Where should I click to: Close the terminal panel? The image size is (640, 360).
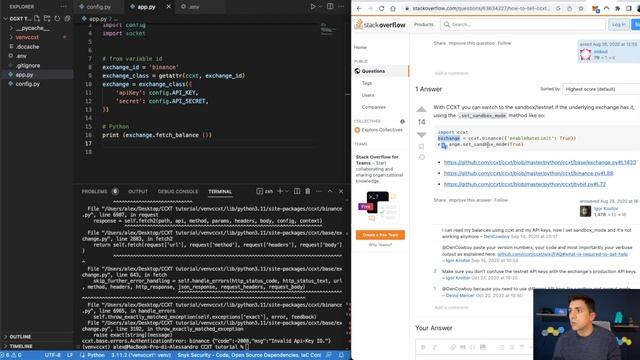[341, 191]
